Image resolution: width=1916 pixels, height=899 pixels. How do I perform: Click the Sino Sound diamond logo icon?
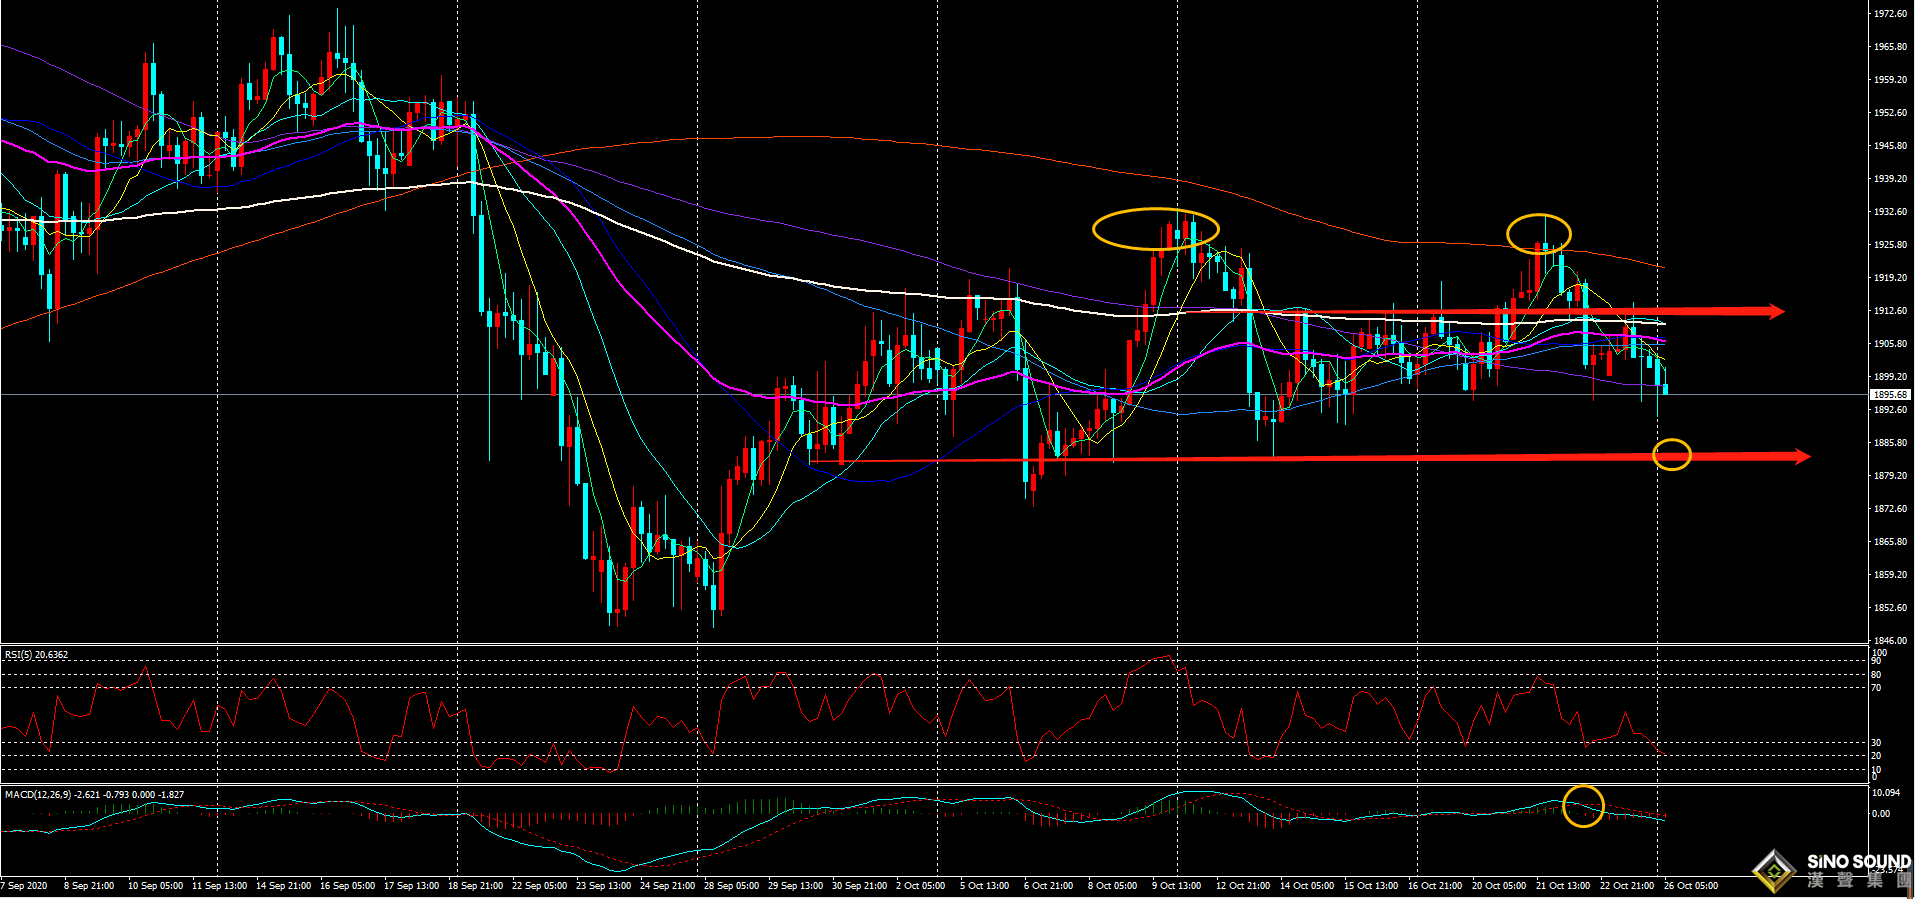point(1774,871)
